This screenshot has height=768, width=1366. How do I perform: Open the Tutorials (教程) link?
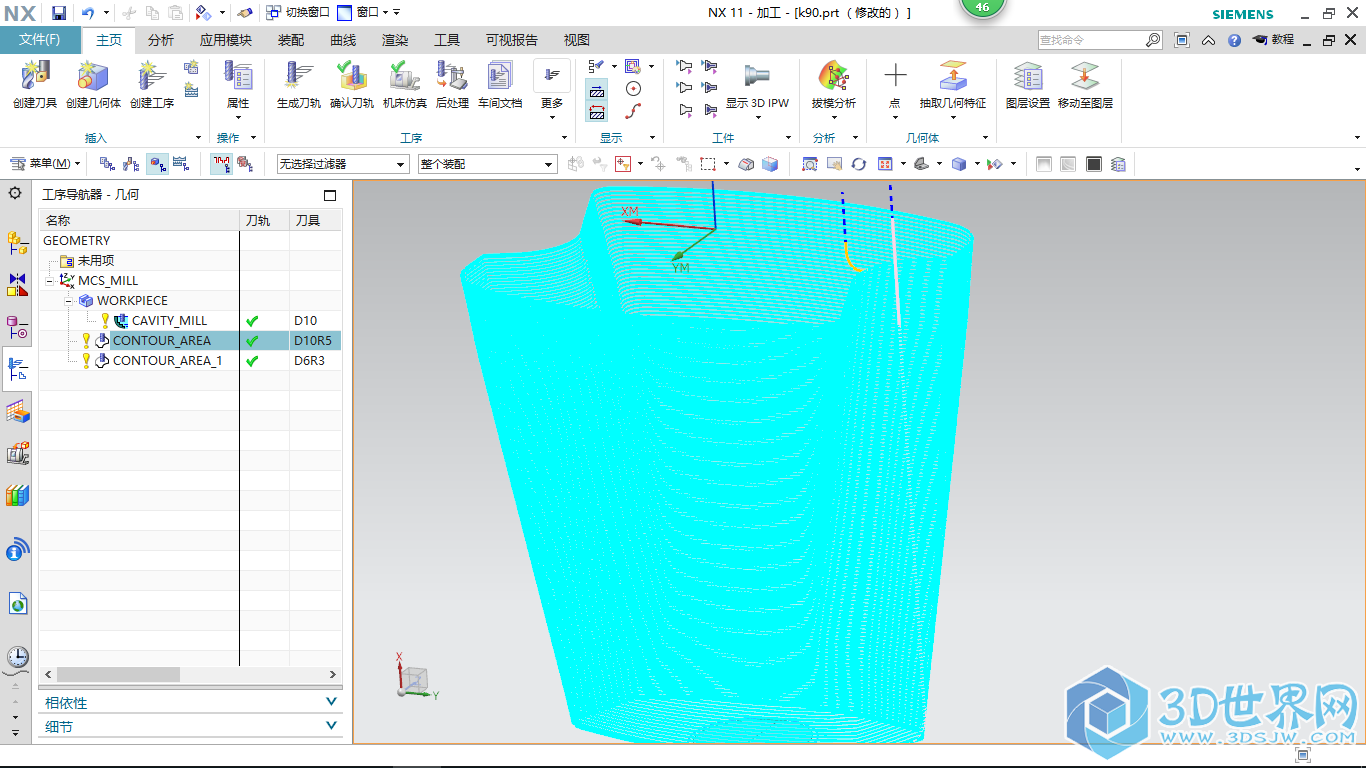coord(1273,40)
